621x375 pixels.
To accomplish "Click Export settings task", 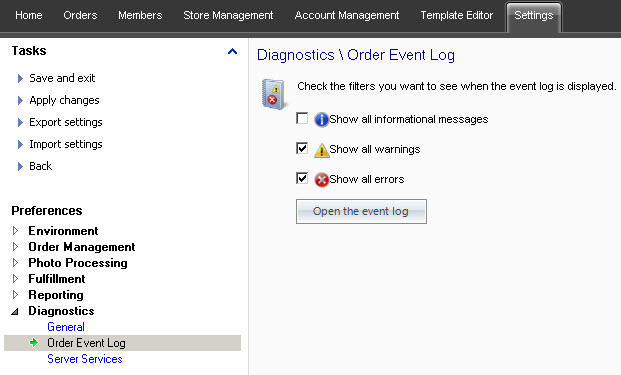I will point(66,122).
